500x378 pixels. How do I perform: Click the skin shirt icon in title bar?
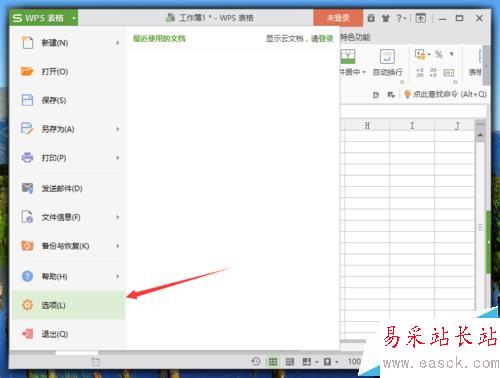click(386, 18)
